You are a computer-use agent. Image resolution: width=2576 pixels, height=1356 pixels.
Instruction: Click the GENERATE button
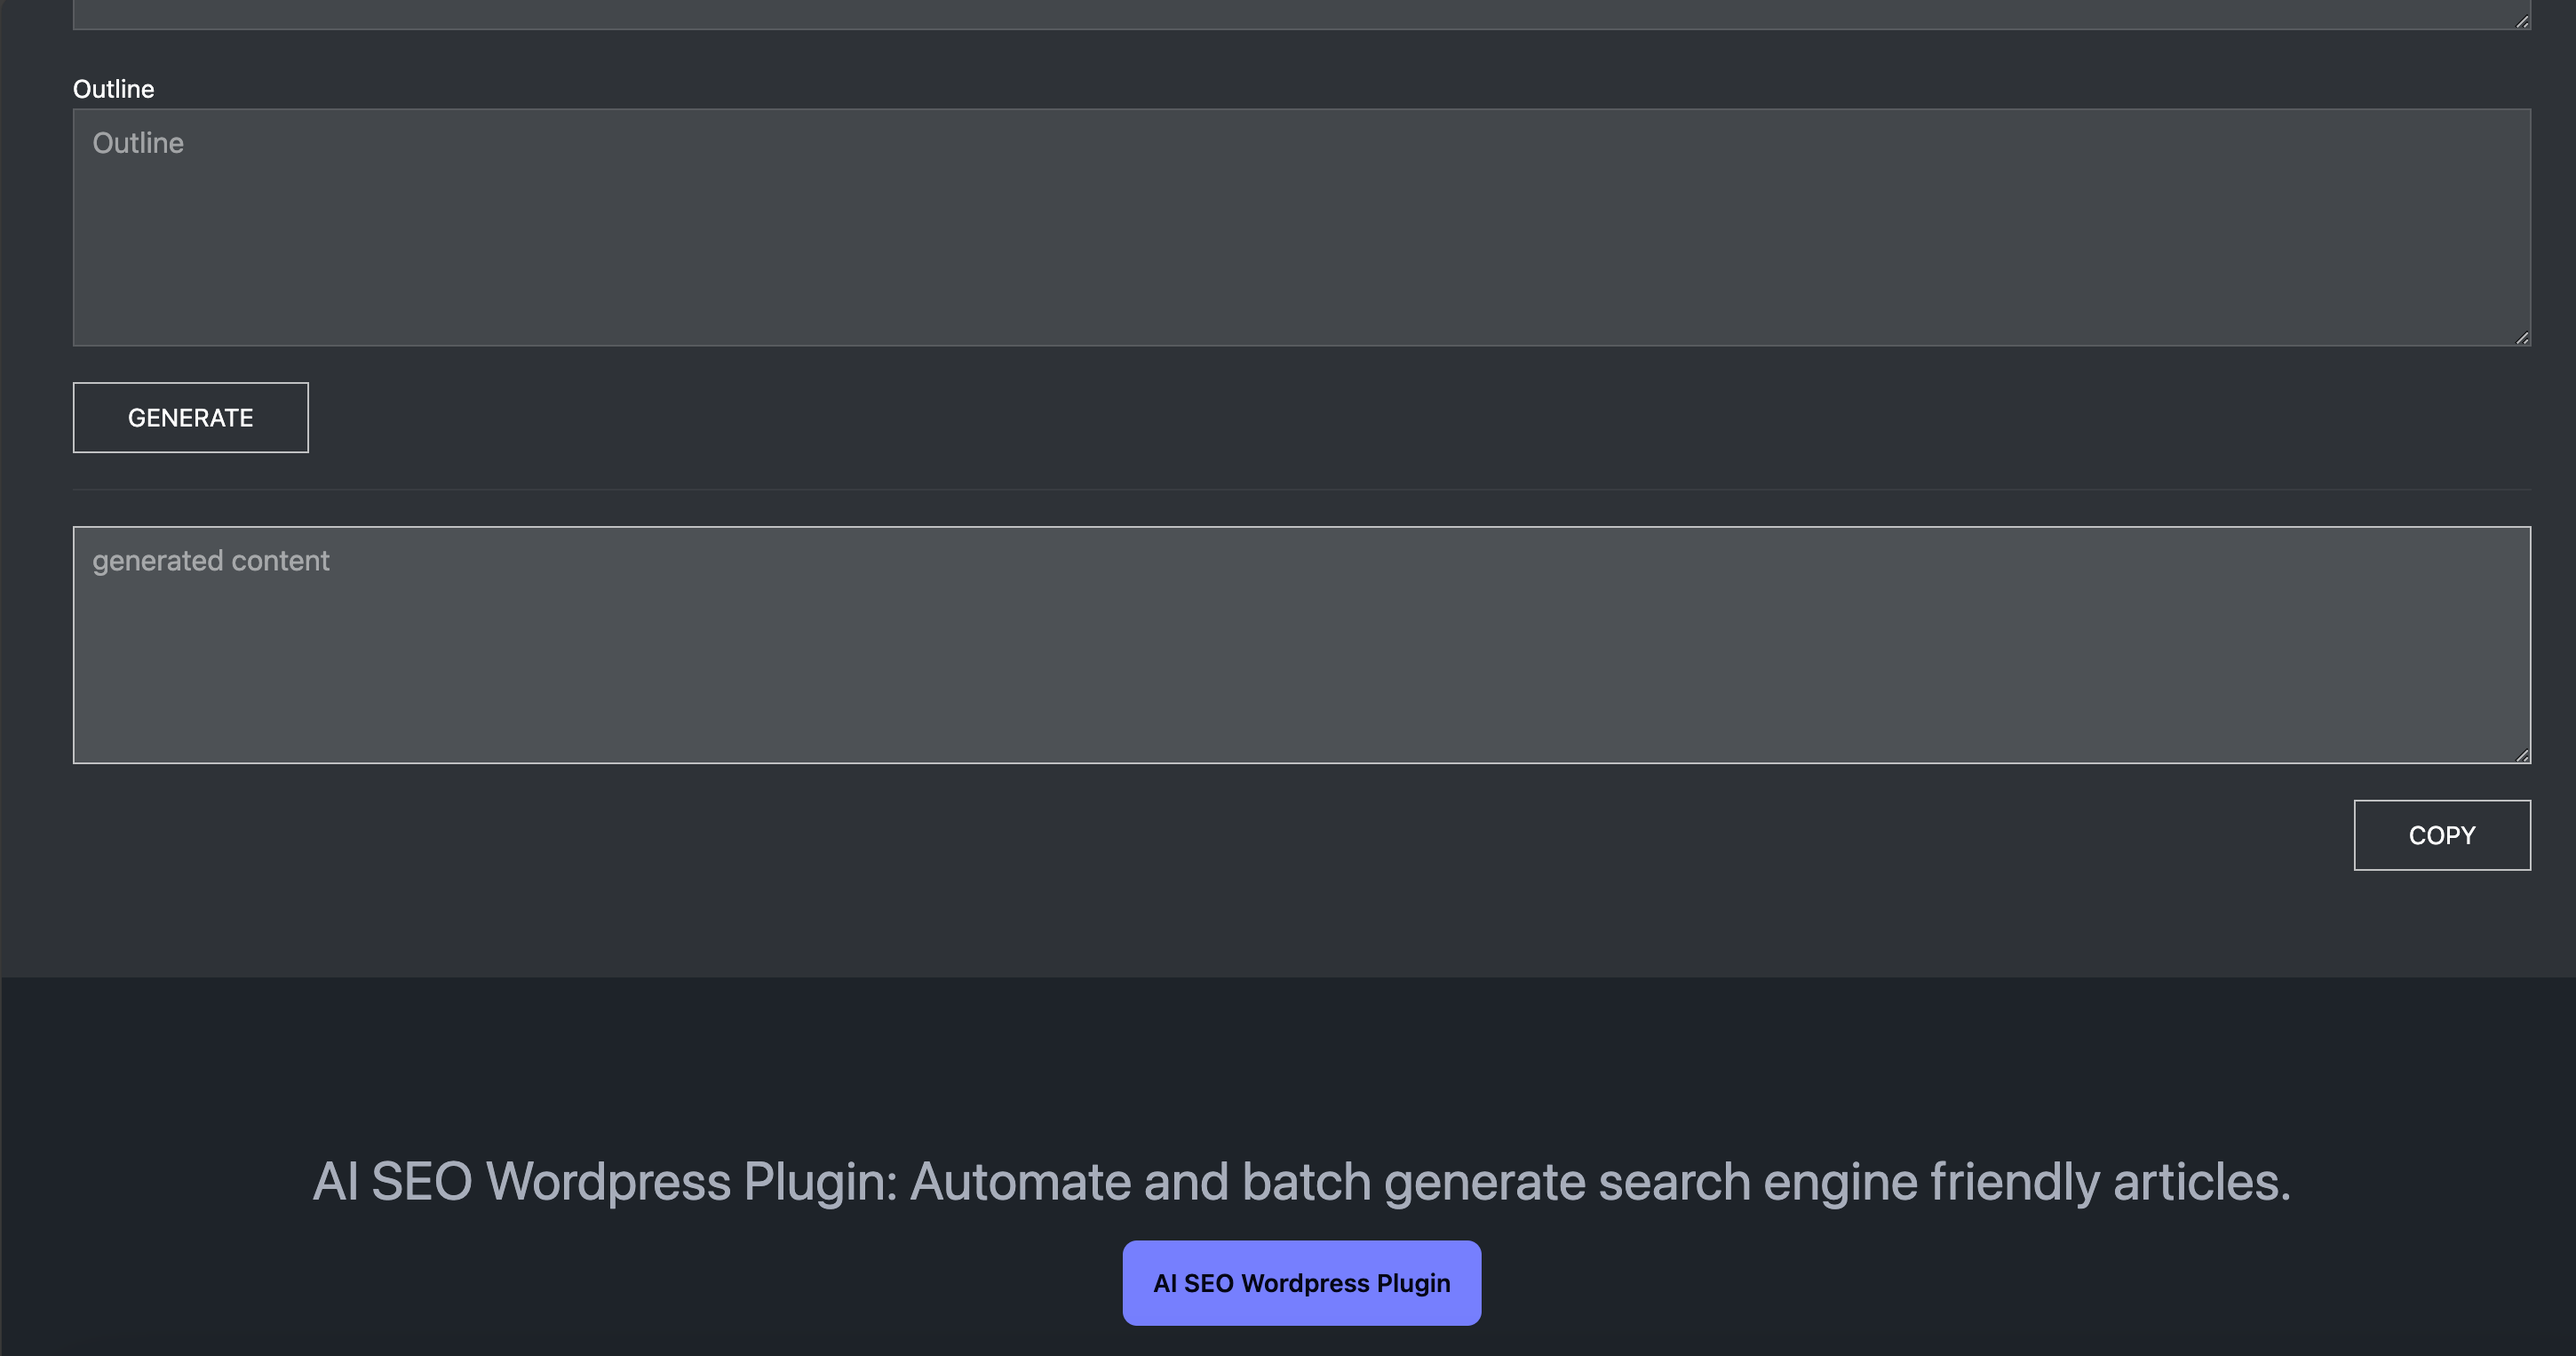[x=190, y=417]
